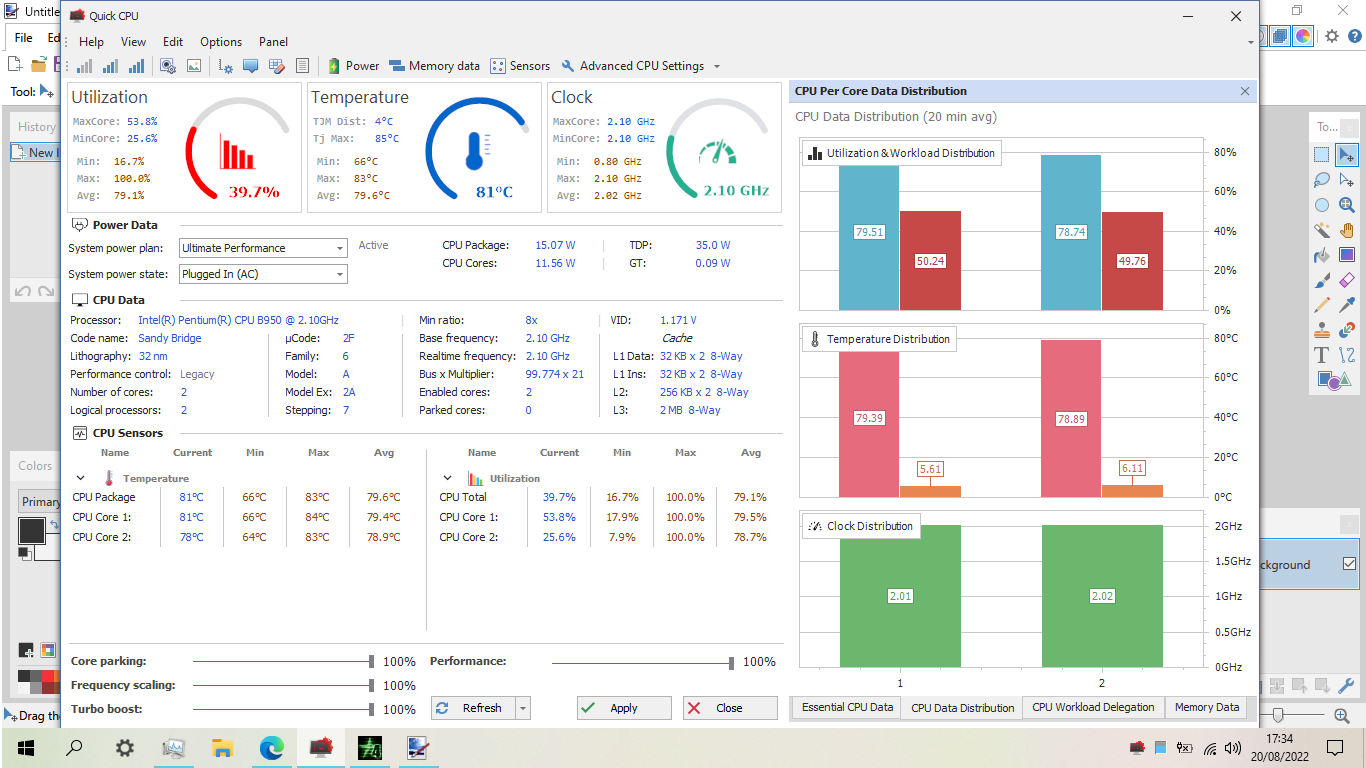Switch to Memory Data tab
This screenshot has width=1366, height=768.
1206,707
